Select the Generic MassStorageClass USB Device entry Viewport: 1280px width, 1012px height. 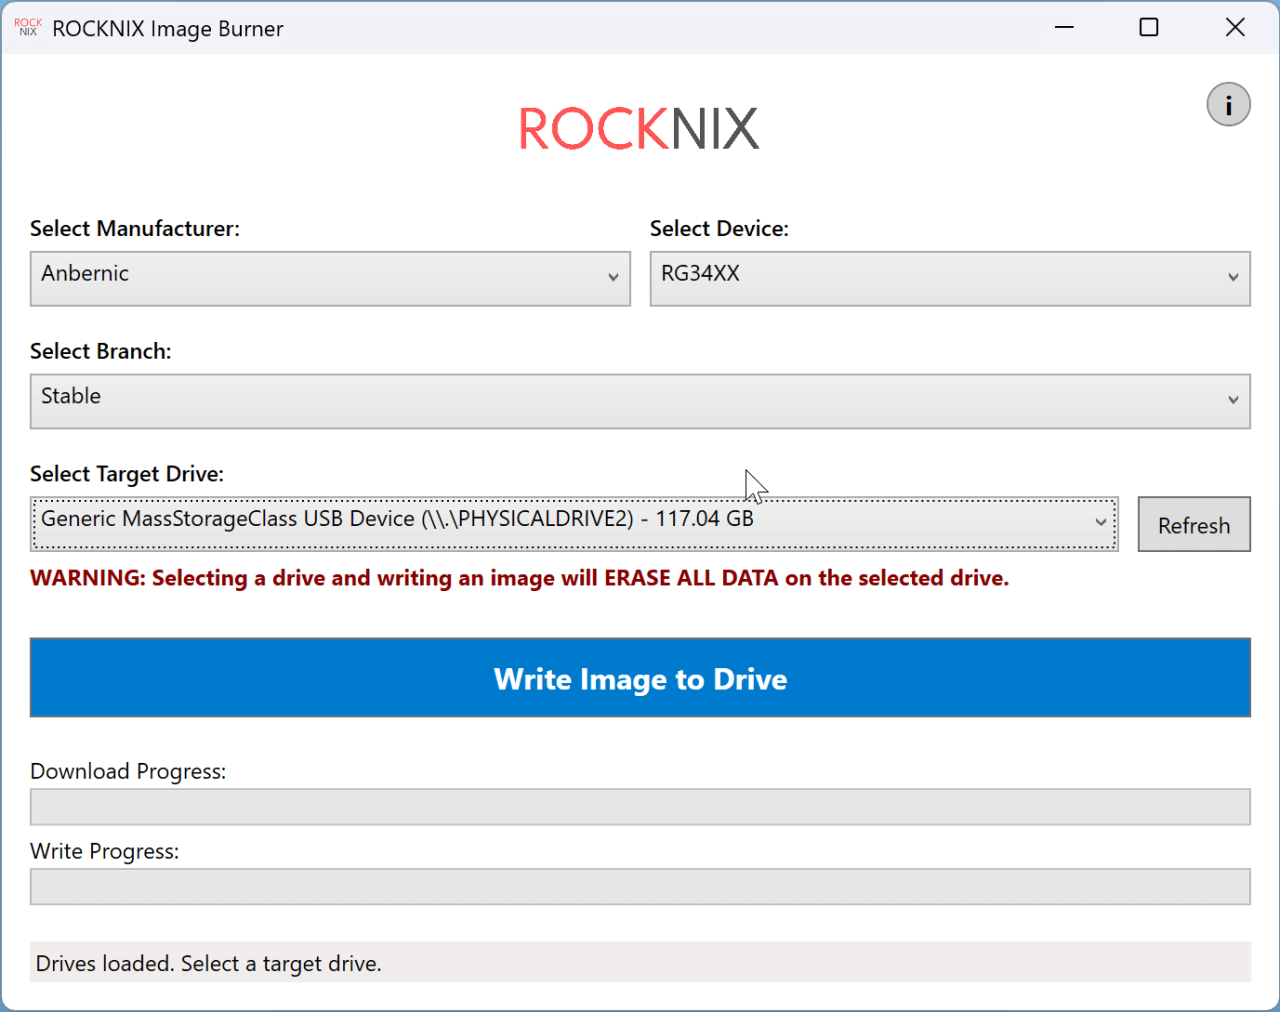pos(400,519)
